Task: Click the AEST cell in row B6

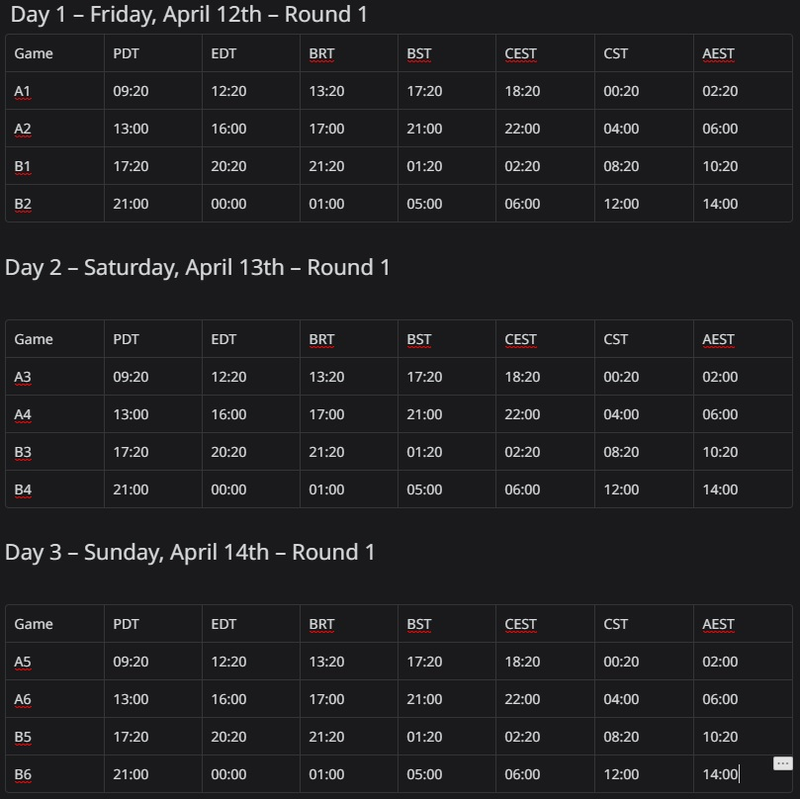Action: pyautogui.click(x=742, y=774)
